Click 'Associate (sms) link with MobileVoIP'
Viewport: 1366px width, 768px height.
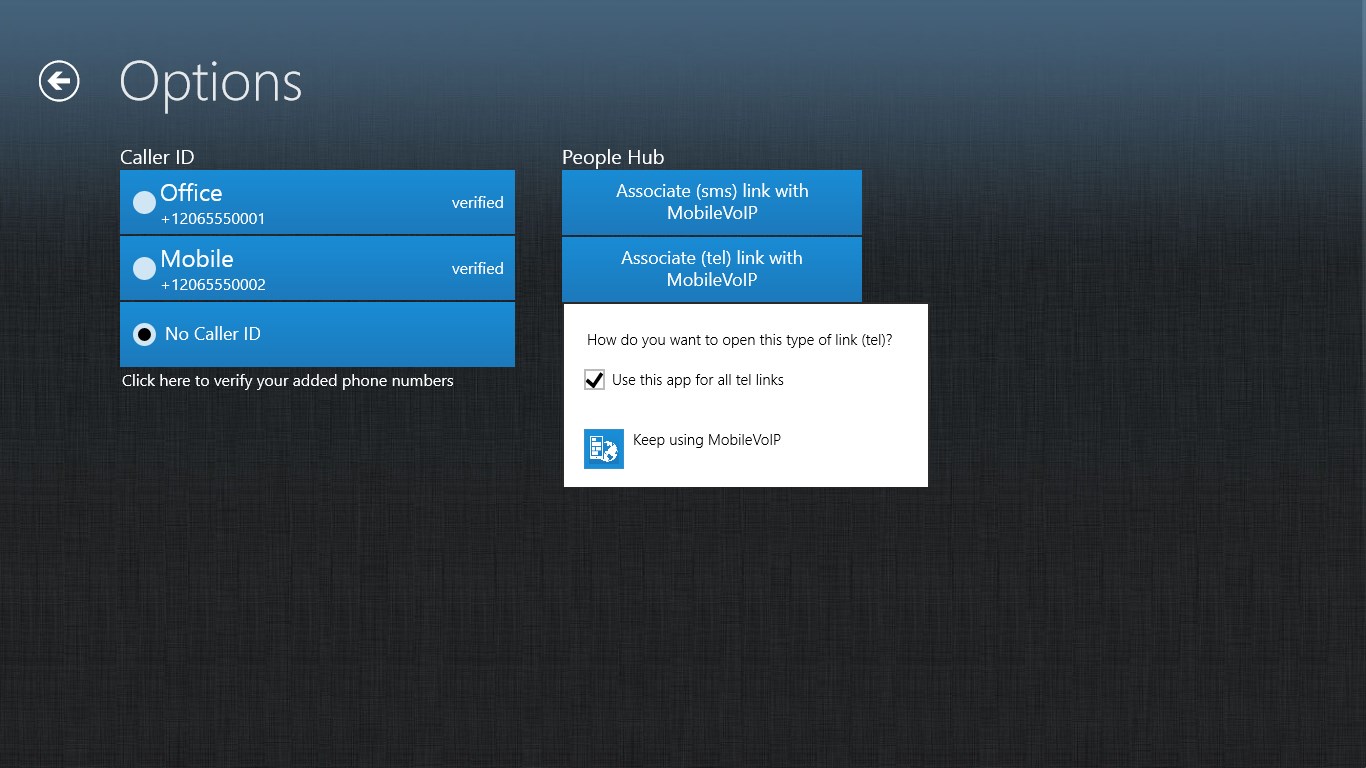point(711,202)
